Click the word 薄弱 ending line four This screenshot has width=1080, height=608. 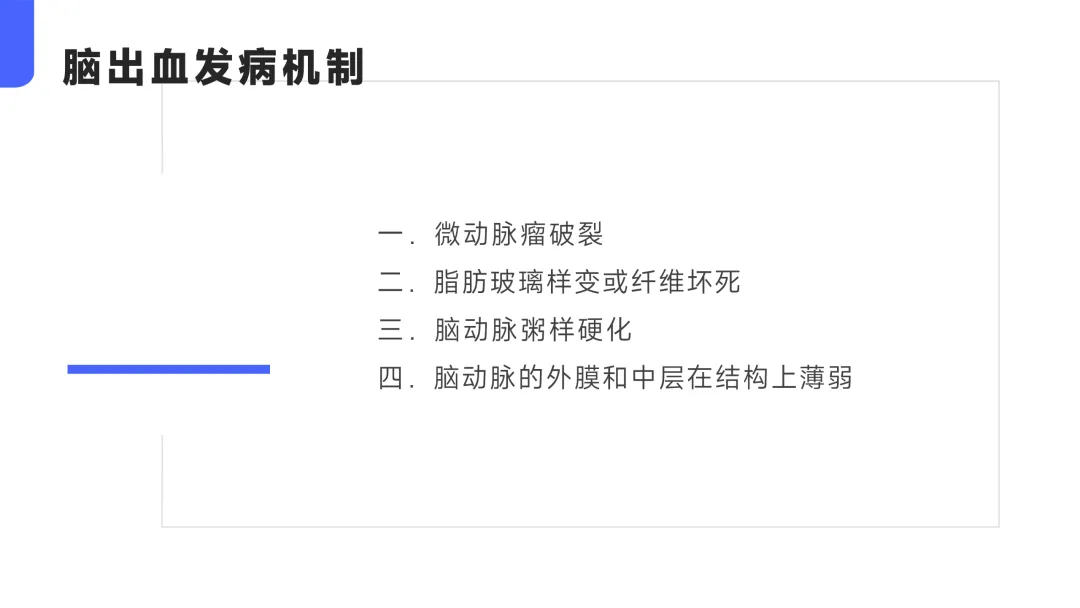coord(826,377)
